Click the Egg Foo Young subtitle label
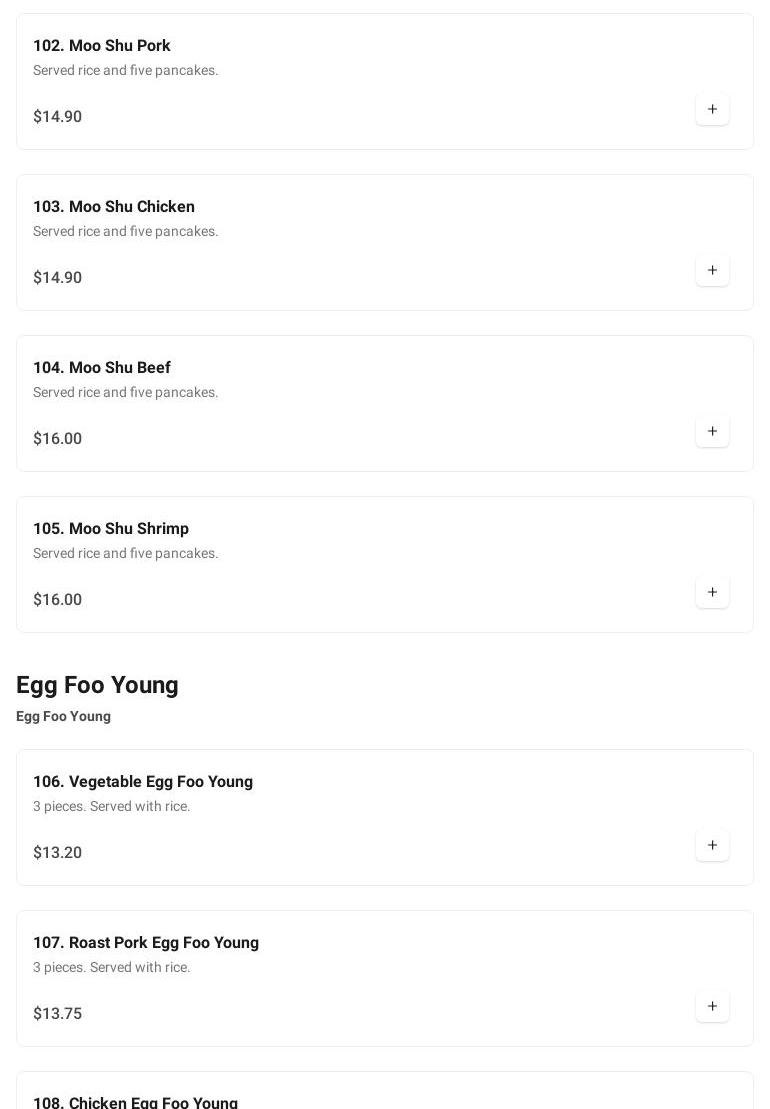The image size is (770, 1109). pyautogui.click(x=63, y=716)
